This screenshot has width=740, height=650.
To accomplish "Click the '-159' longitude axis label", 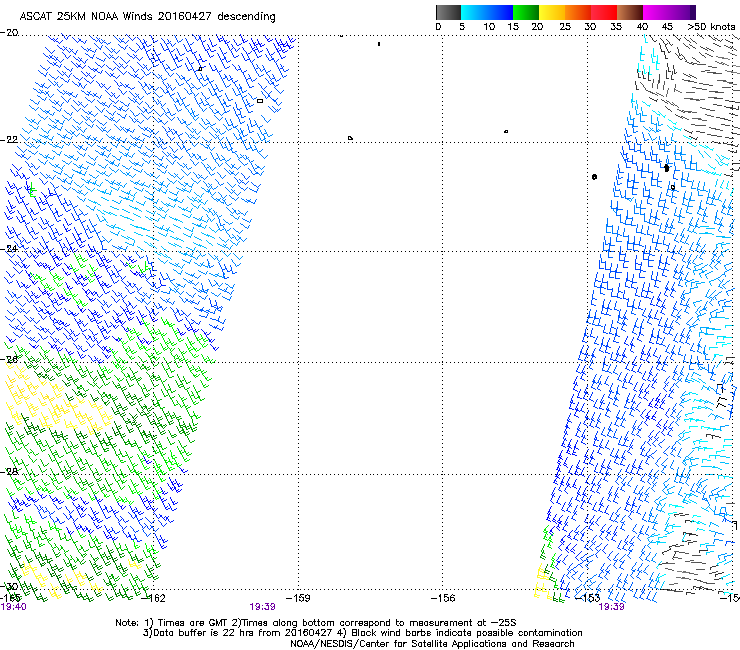I will coord(299,598).
